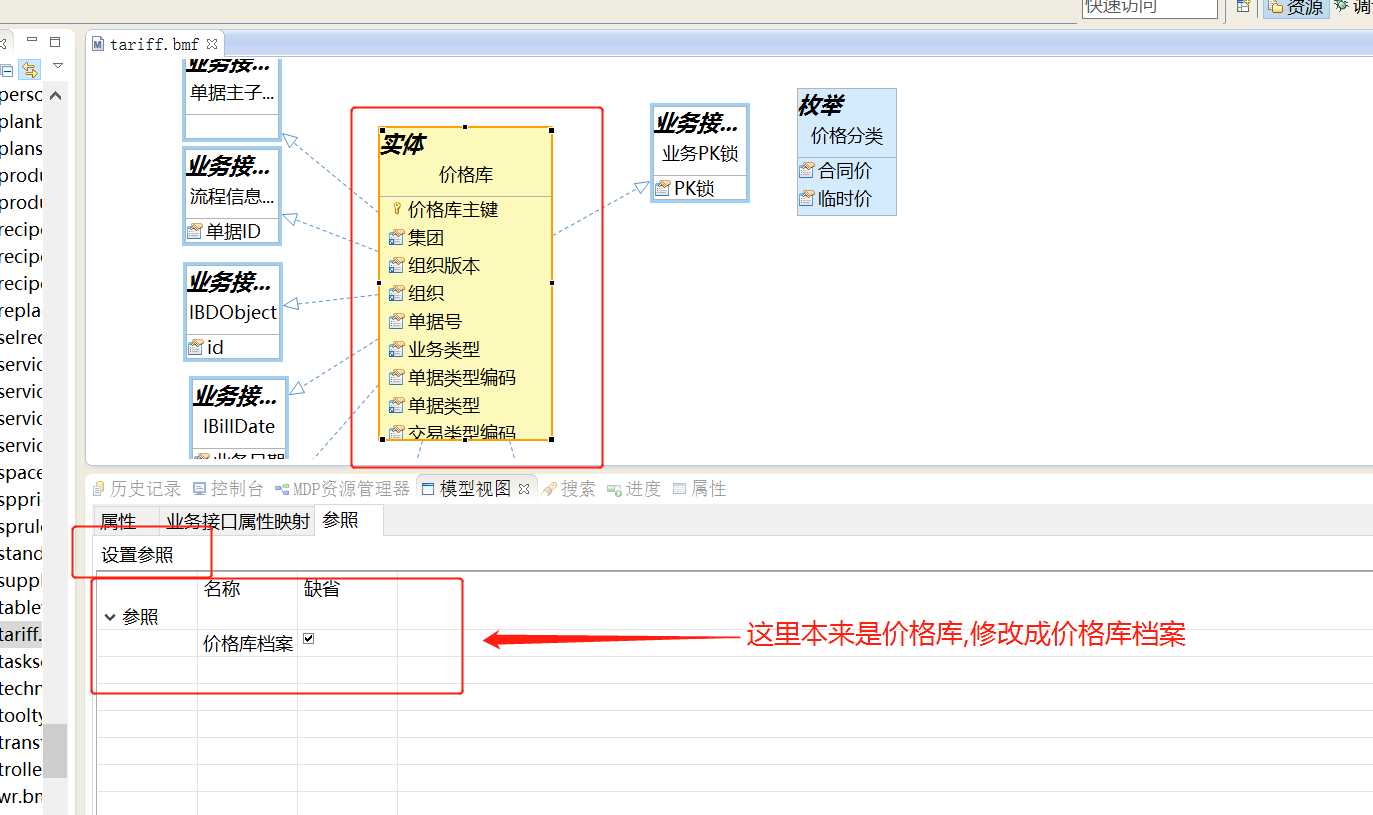Image resolution: width=1373 pixels, height=815 pixels.
Task: Select the 业务PK锁 interface box
Action: tap(699, 153)
